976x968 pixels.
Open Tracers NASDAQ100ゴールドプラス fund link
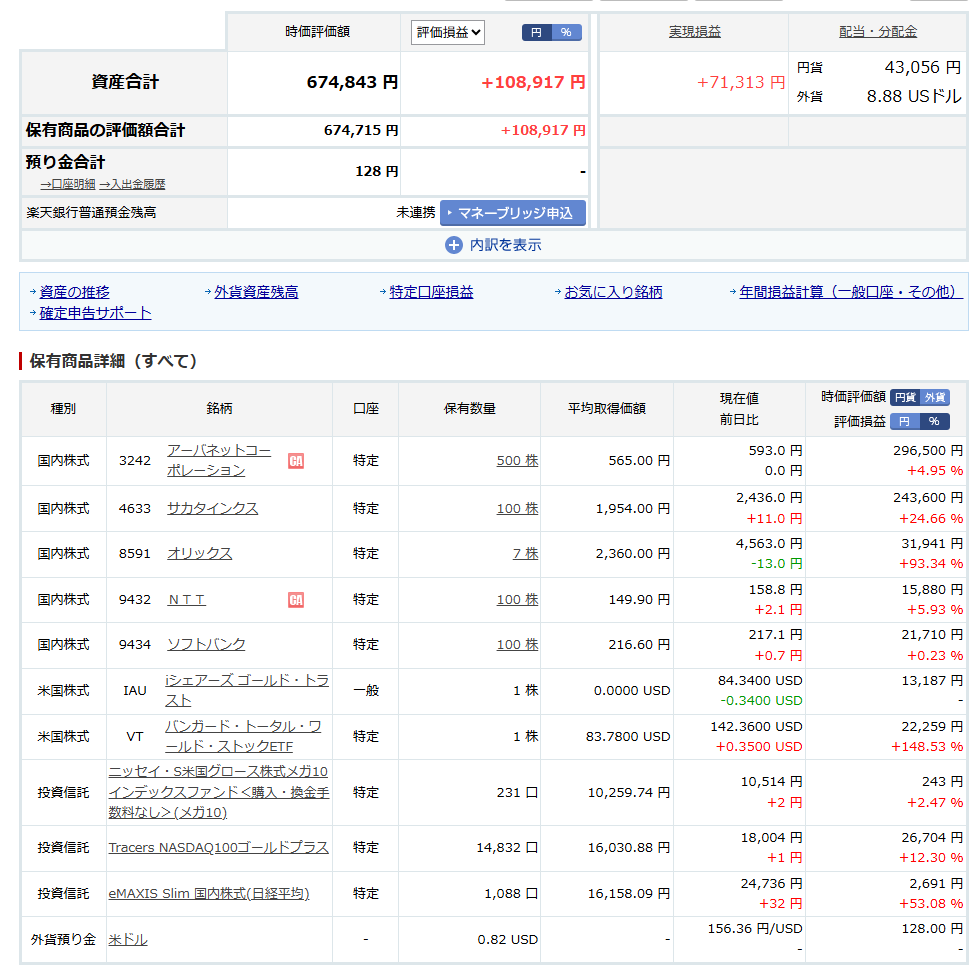[218, 847]
